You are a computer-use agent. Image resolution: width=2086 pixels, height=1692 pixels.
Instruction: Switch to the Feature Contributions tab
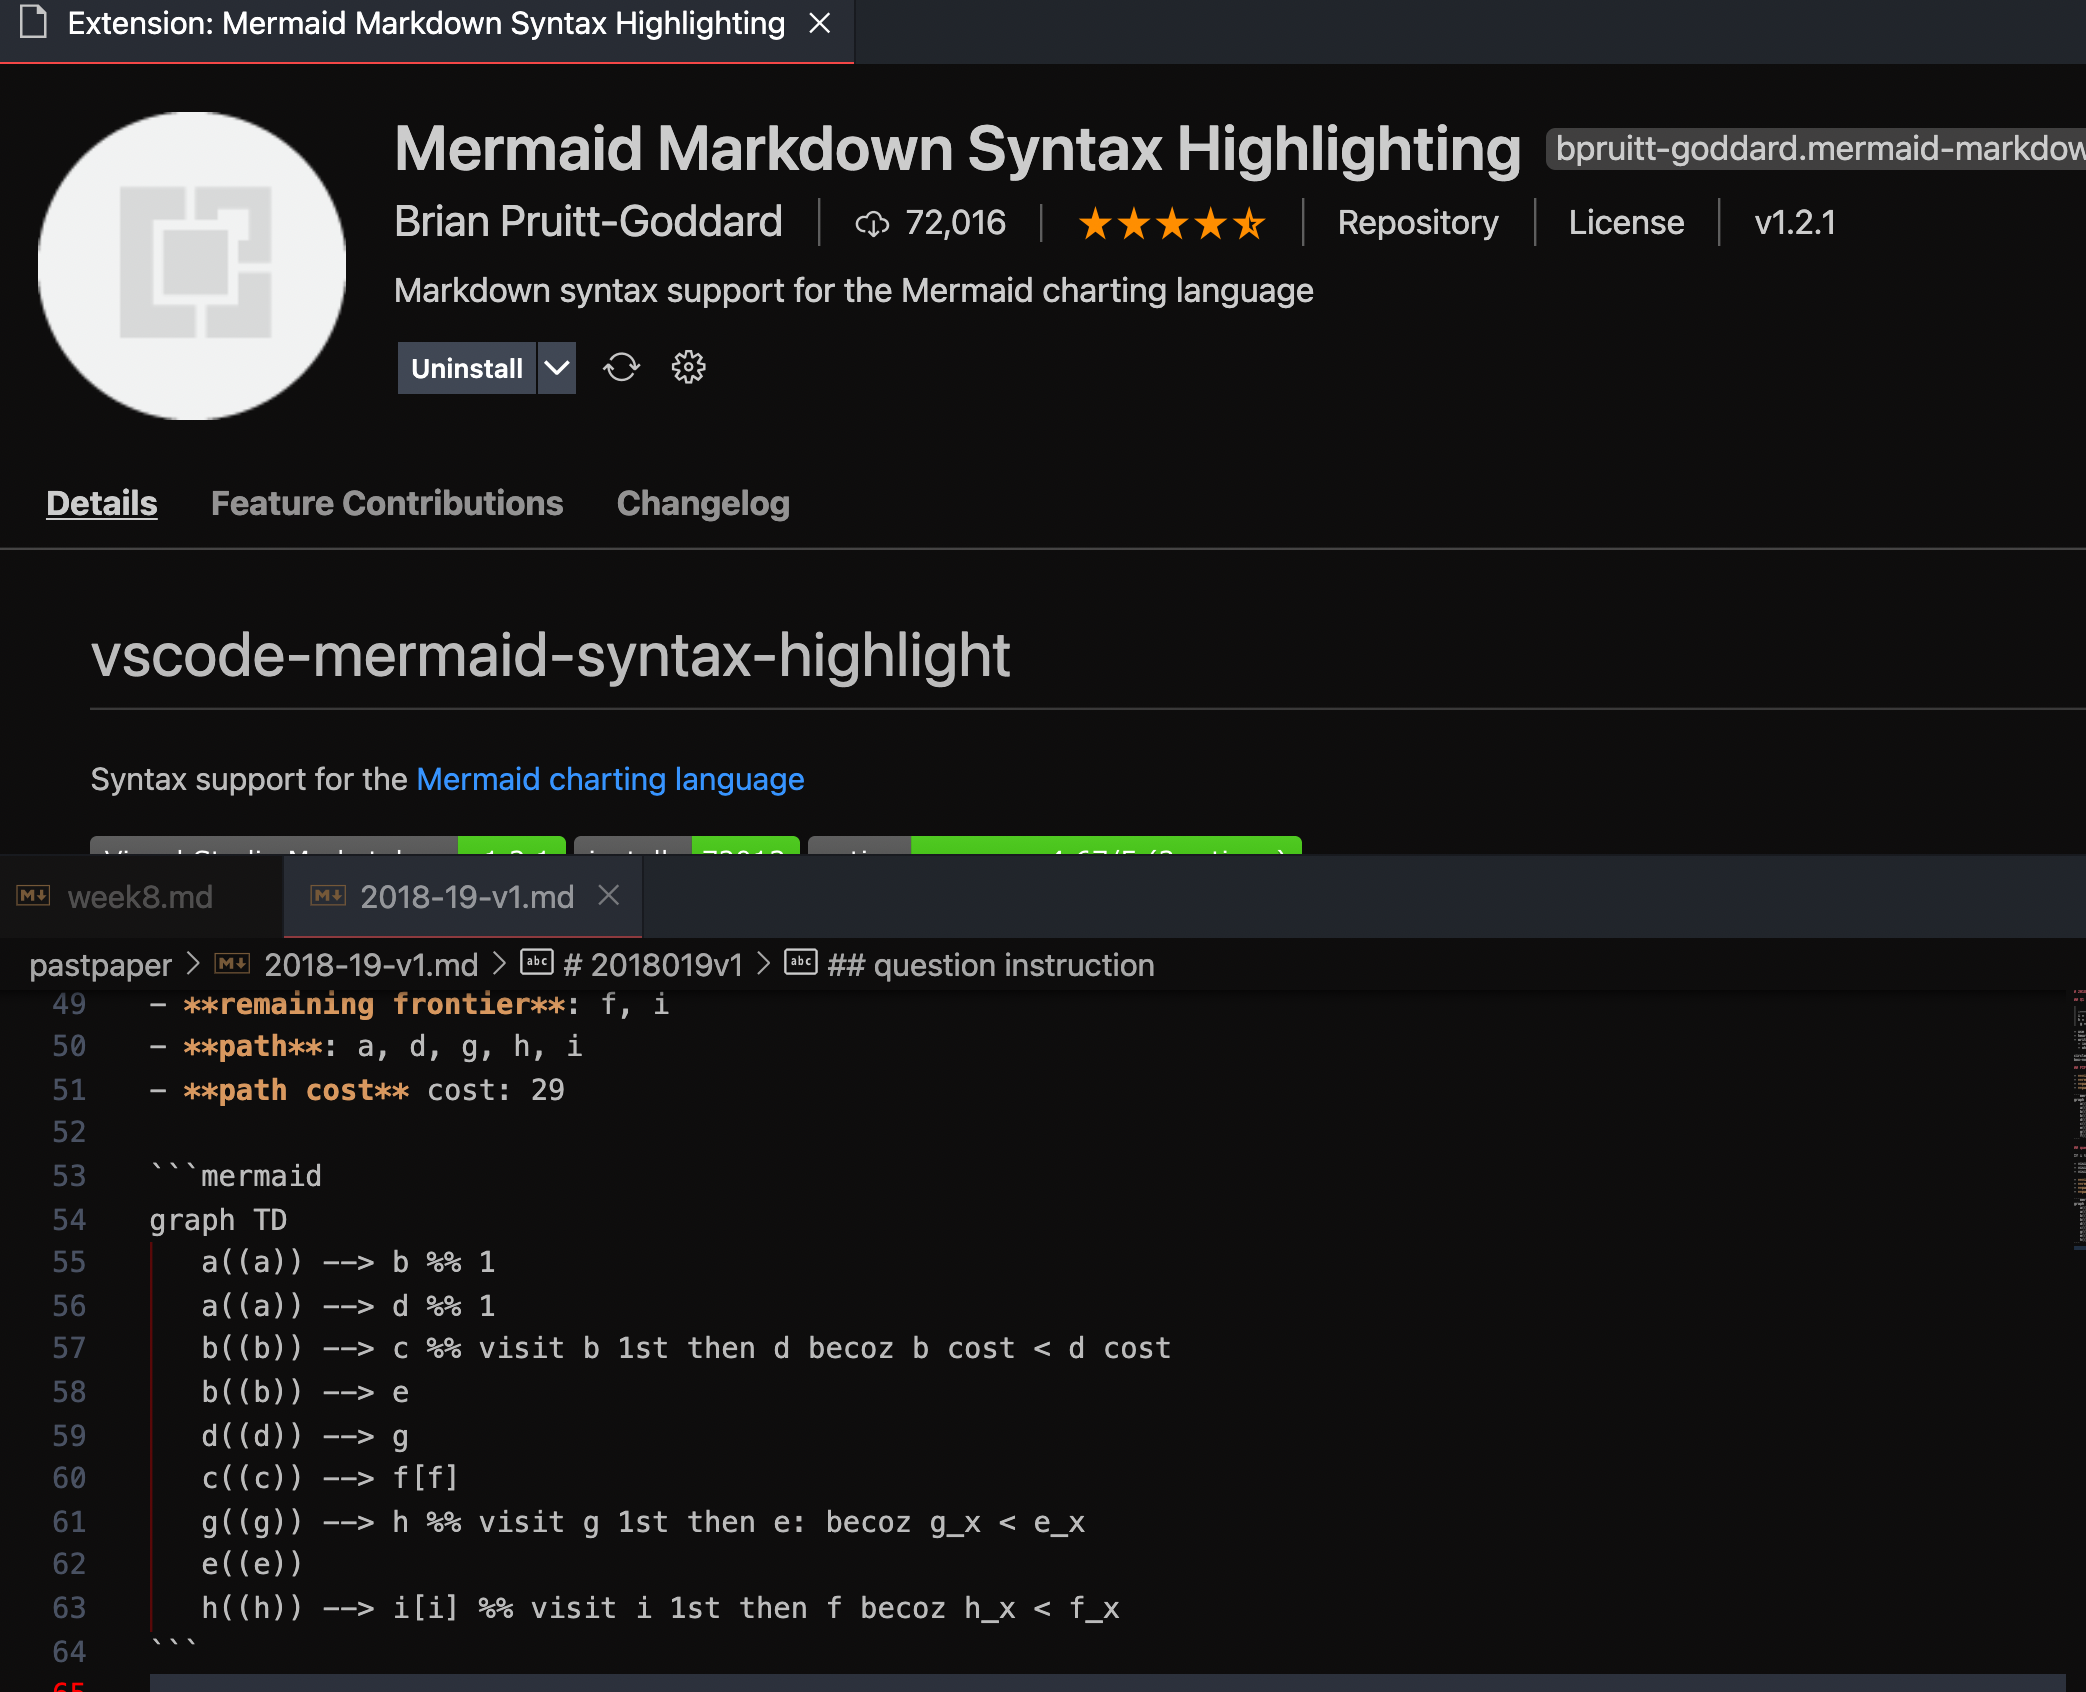[x=387, y=503]
